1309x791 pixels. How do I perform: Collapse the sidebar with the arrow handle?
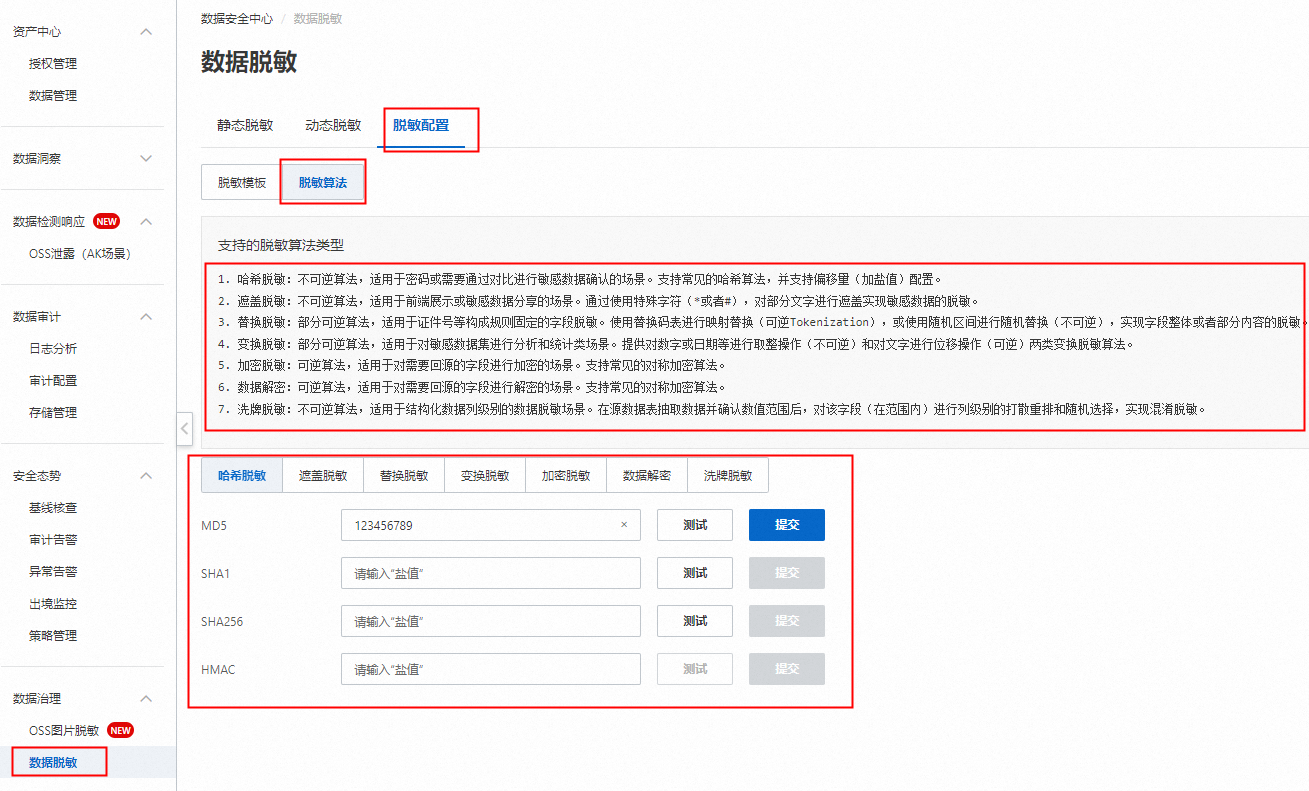click(184, 428)
